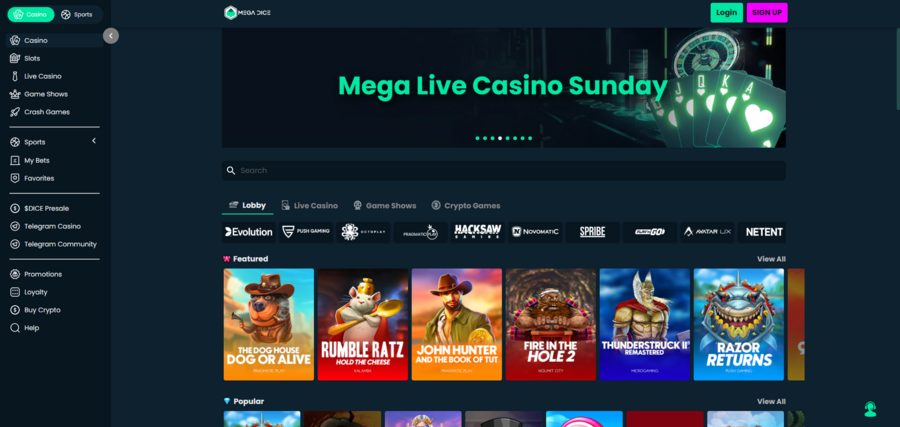Collapse the sidebar with arrow button
Screen dimensions: 900x427
111,36
